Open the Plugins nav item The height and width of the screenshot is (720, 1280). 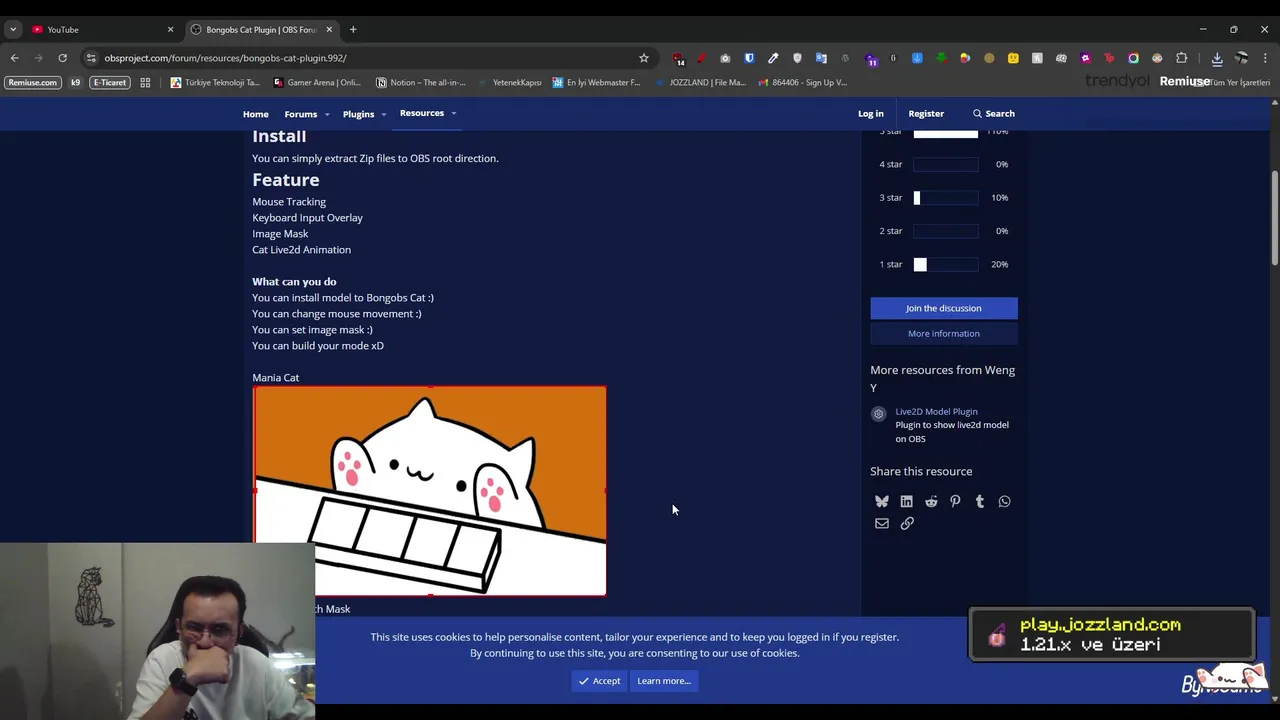click(358, 114)
